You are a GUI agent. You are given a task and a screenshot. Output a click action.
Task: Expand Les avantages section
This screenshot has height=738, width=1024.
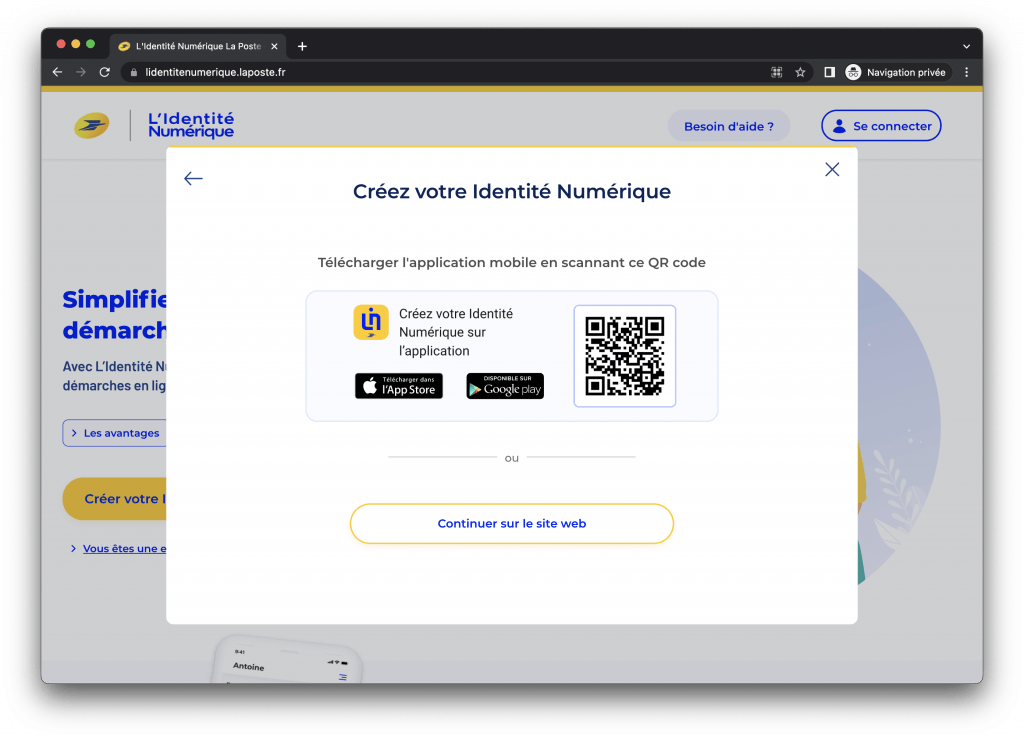click(115, 433)
